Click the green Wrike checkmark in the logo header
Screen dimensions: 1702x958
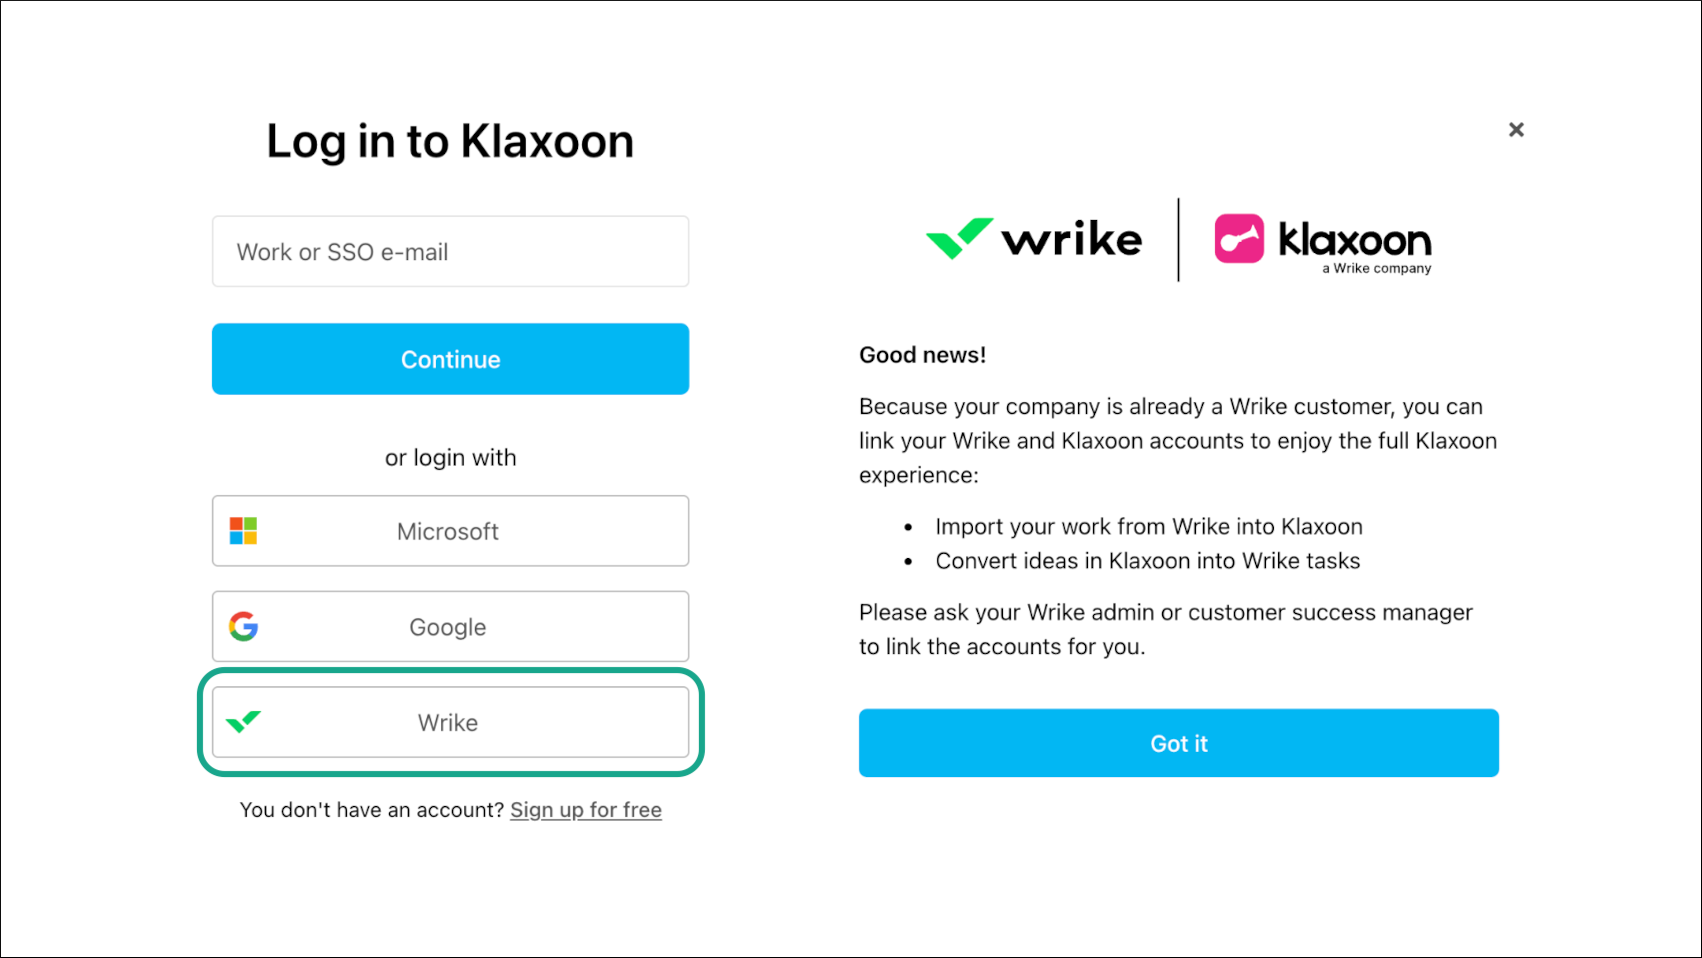(x=958, y=240)
